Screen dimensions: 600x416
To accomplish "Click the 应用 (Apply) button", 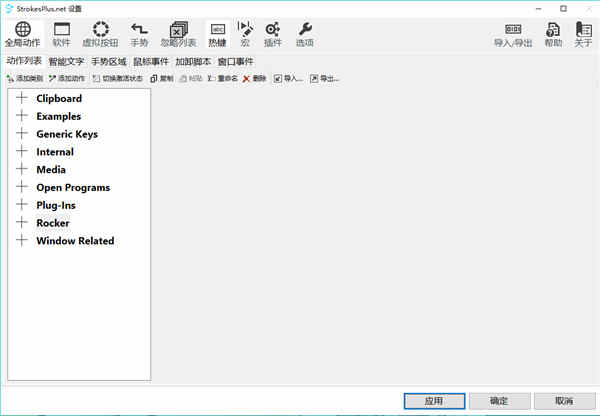I will [434, 401].
